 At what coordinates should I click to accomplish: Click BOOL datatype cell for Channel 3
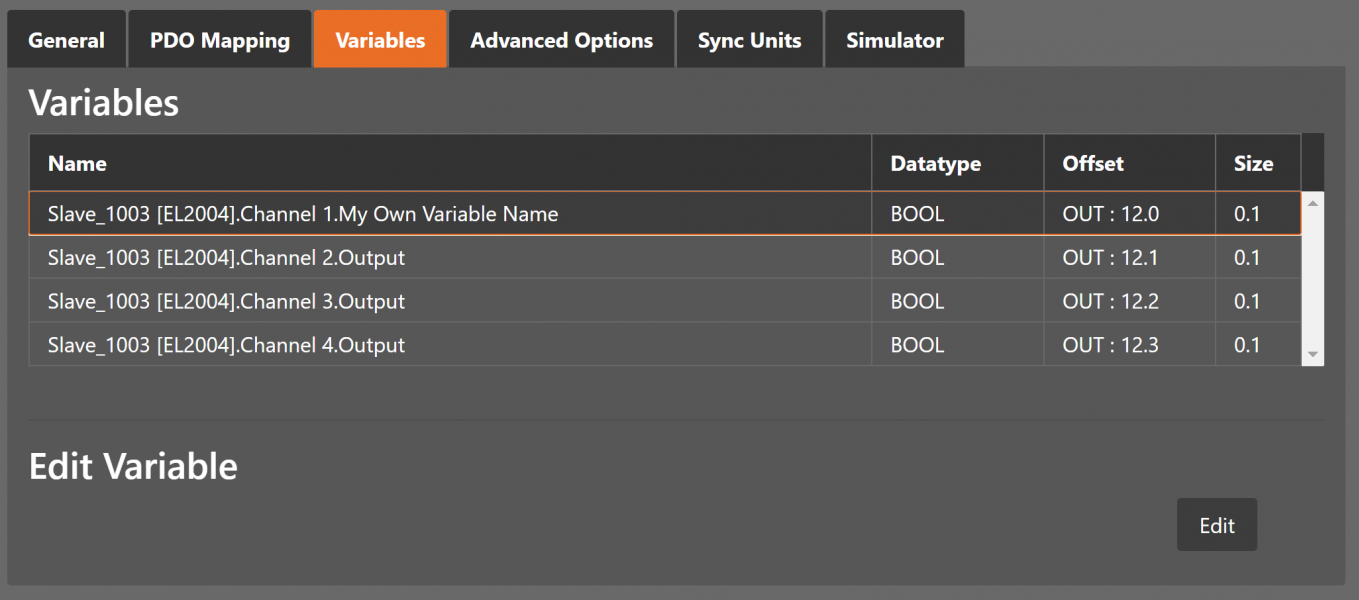(917, 302)
